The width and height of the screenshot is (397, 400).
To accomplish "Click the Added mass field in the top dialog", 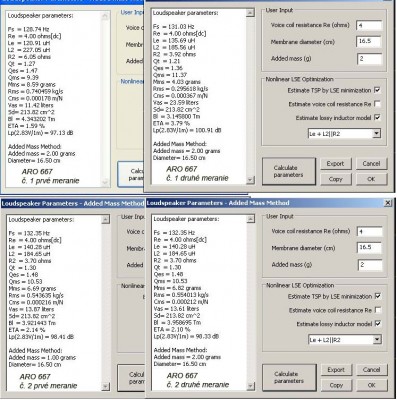I will 369,59.
